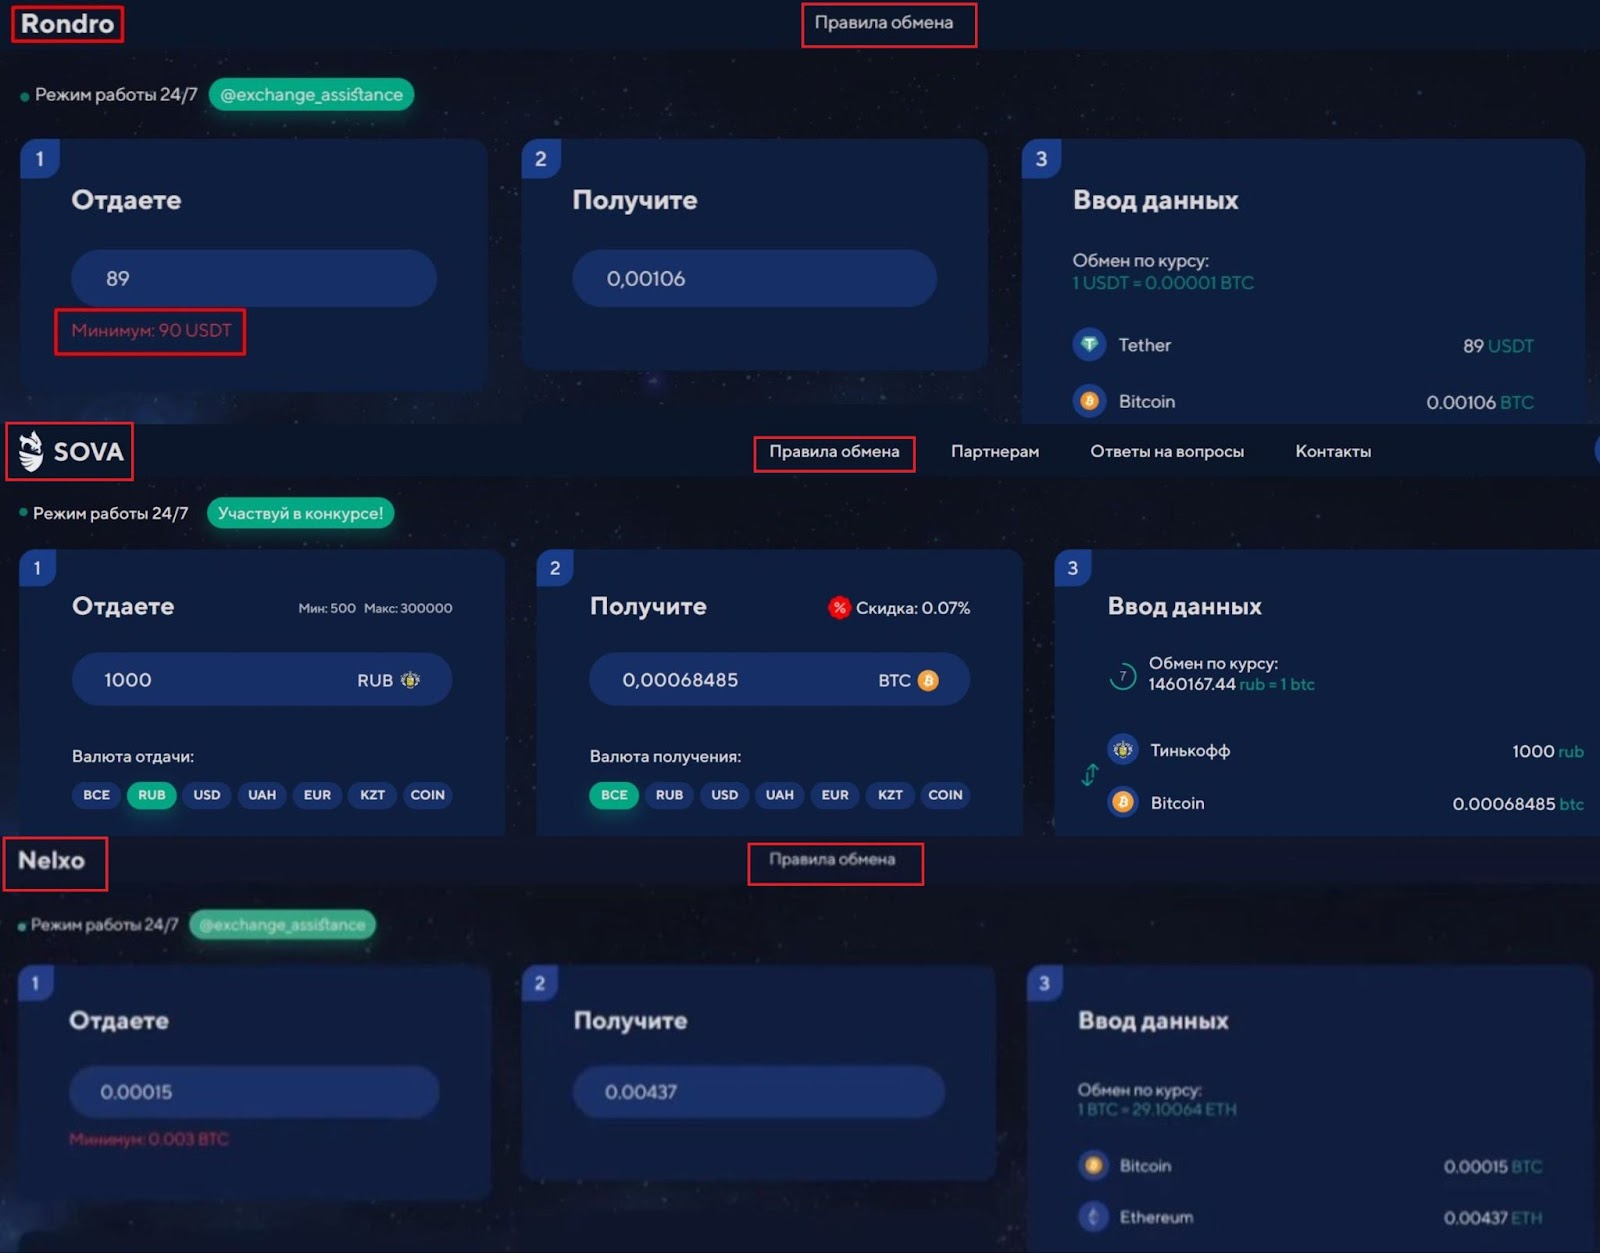Select RUB filter under Валюта отдачи

152,795
